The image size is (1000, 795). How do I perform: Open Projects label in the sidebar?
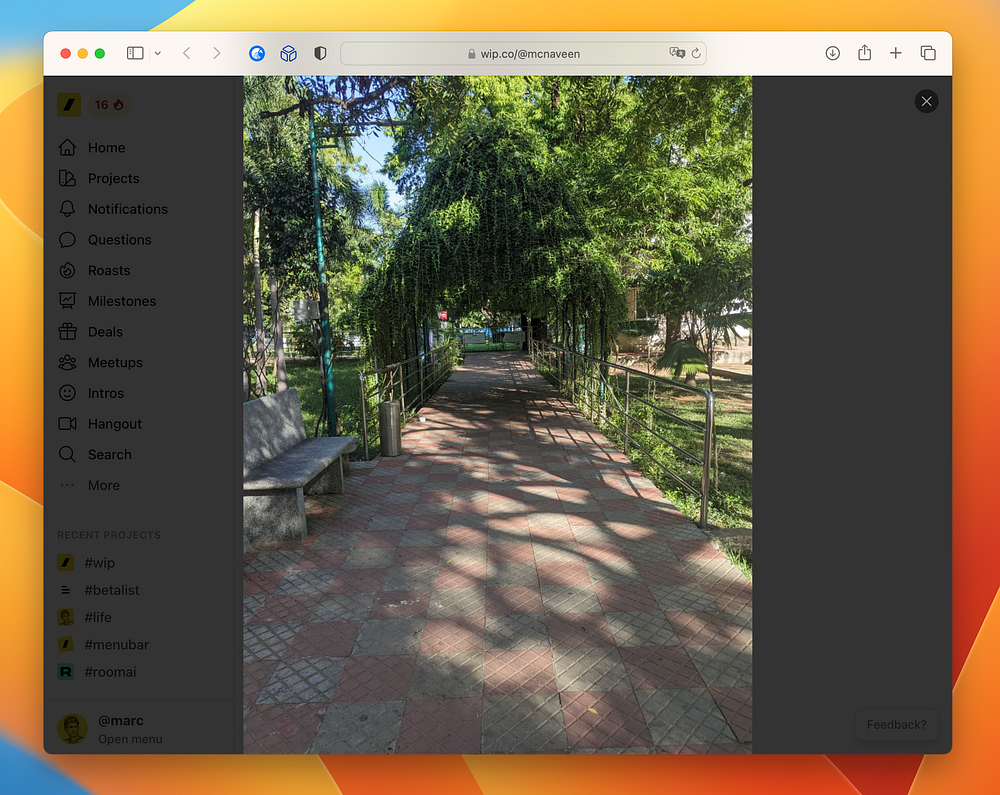pyautogui.click(x=114, y=178)
